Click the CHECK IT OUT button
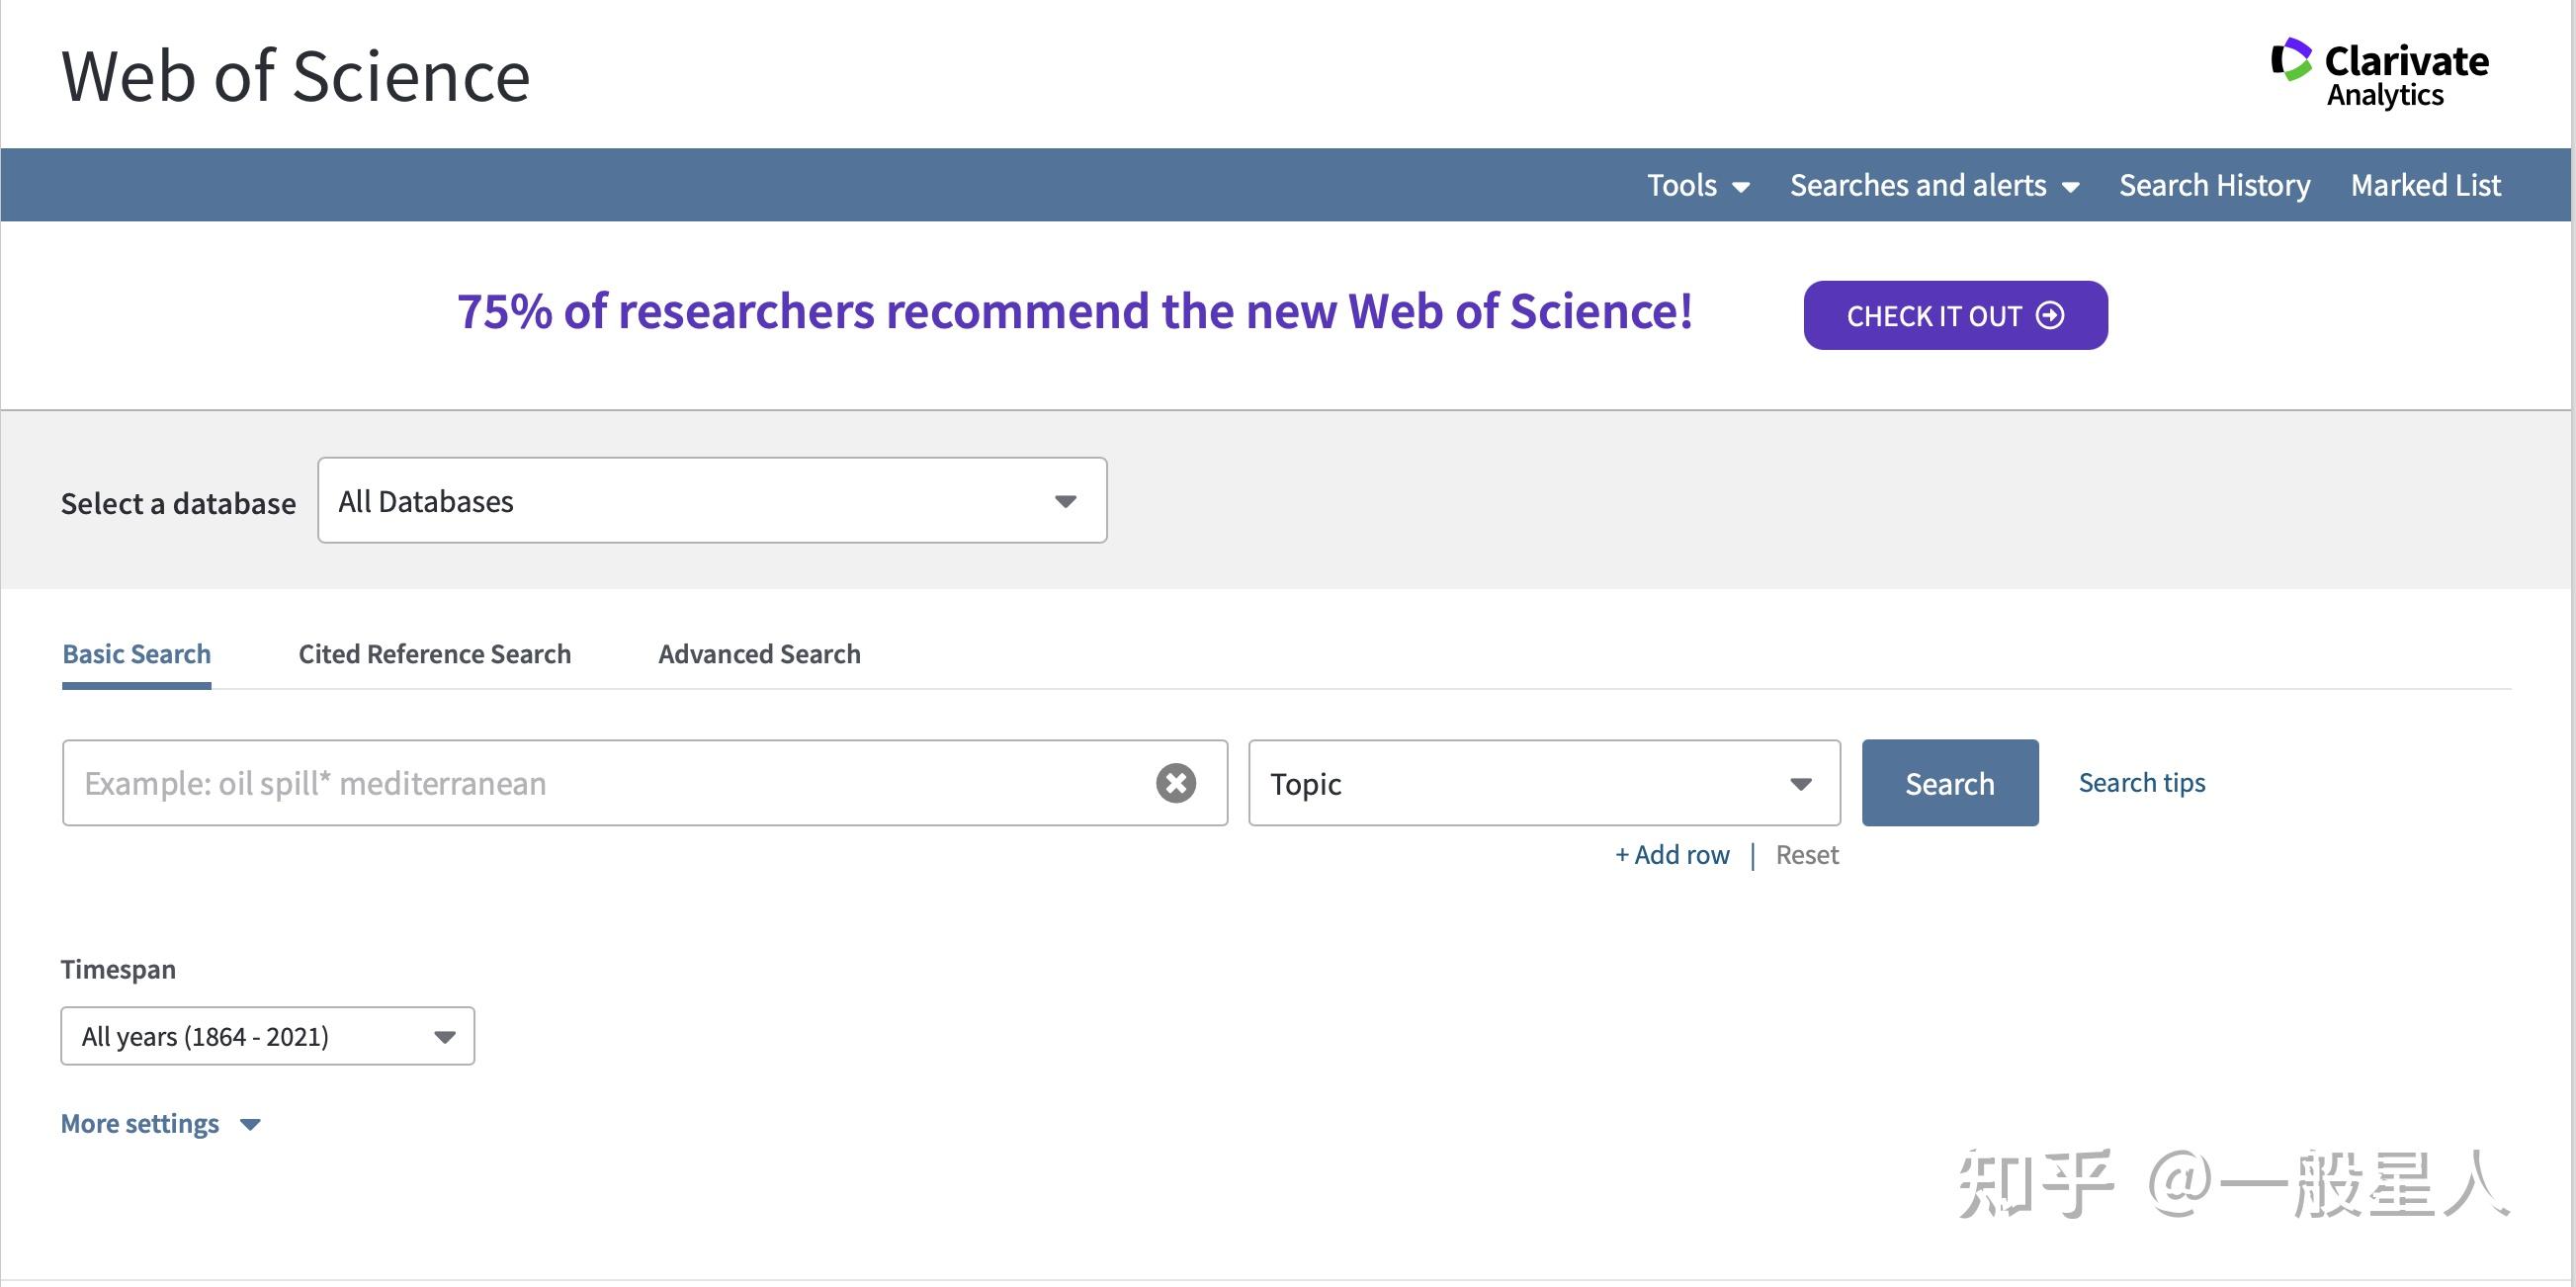 (x=1955, y=315)
